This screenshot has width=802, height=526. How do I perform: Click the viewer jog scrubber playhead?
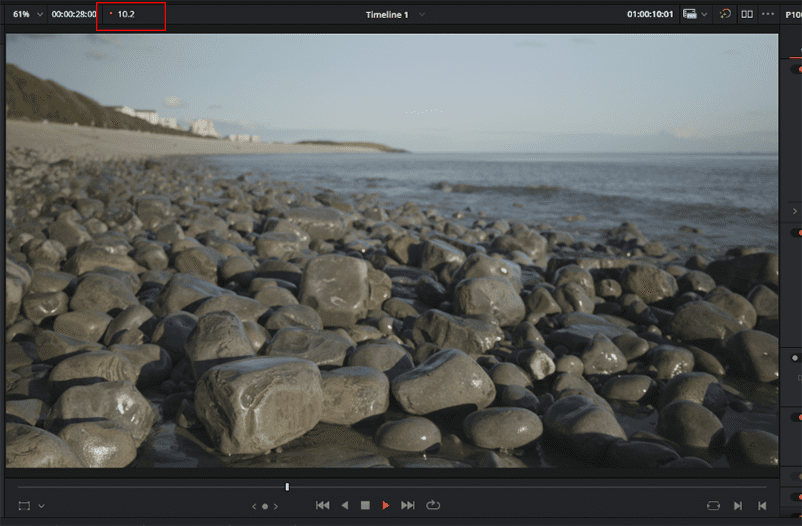287,487
